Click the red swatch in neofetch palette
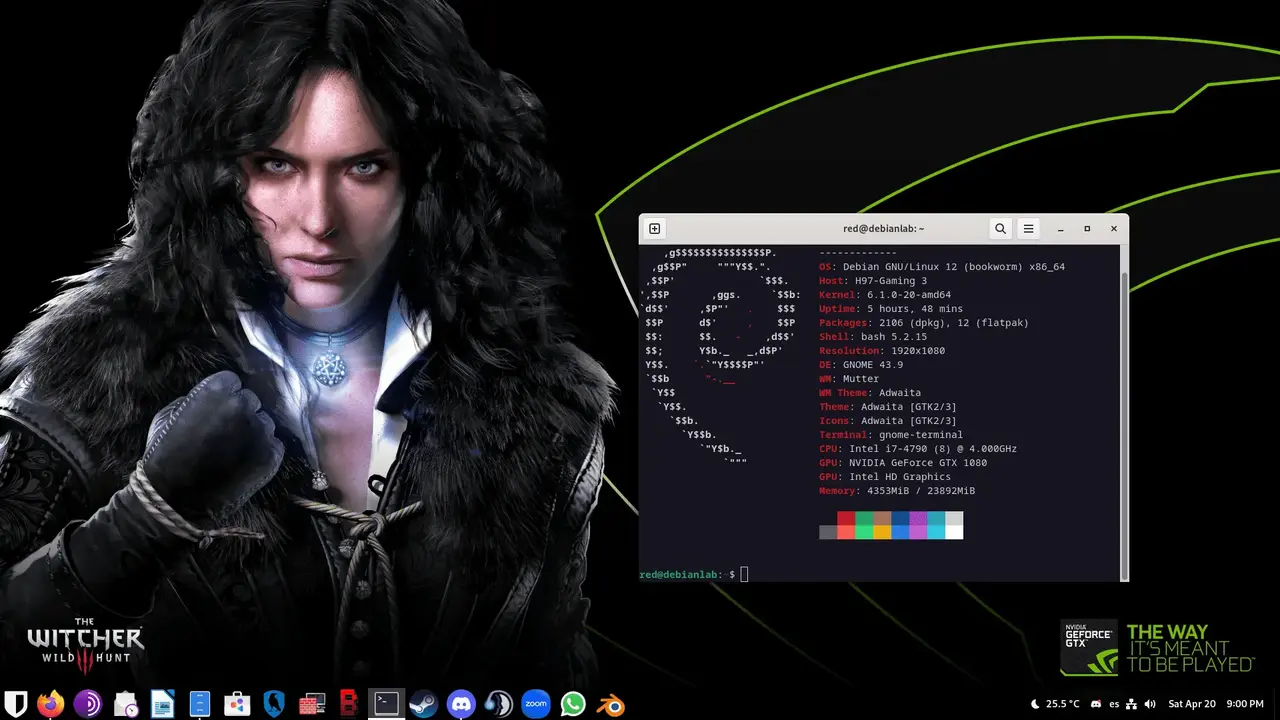Viewport: 1280px width, 720px height. coord(846,518)
